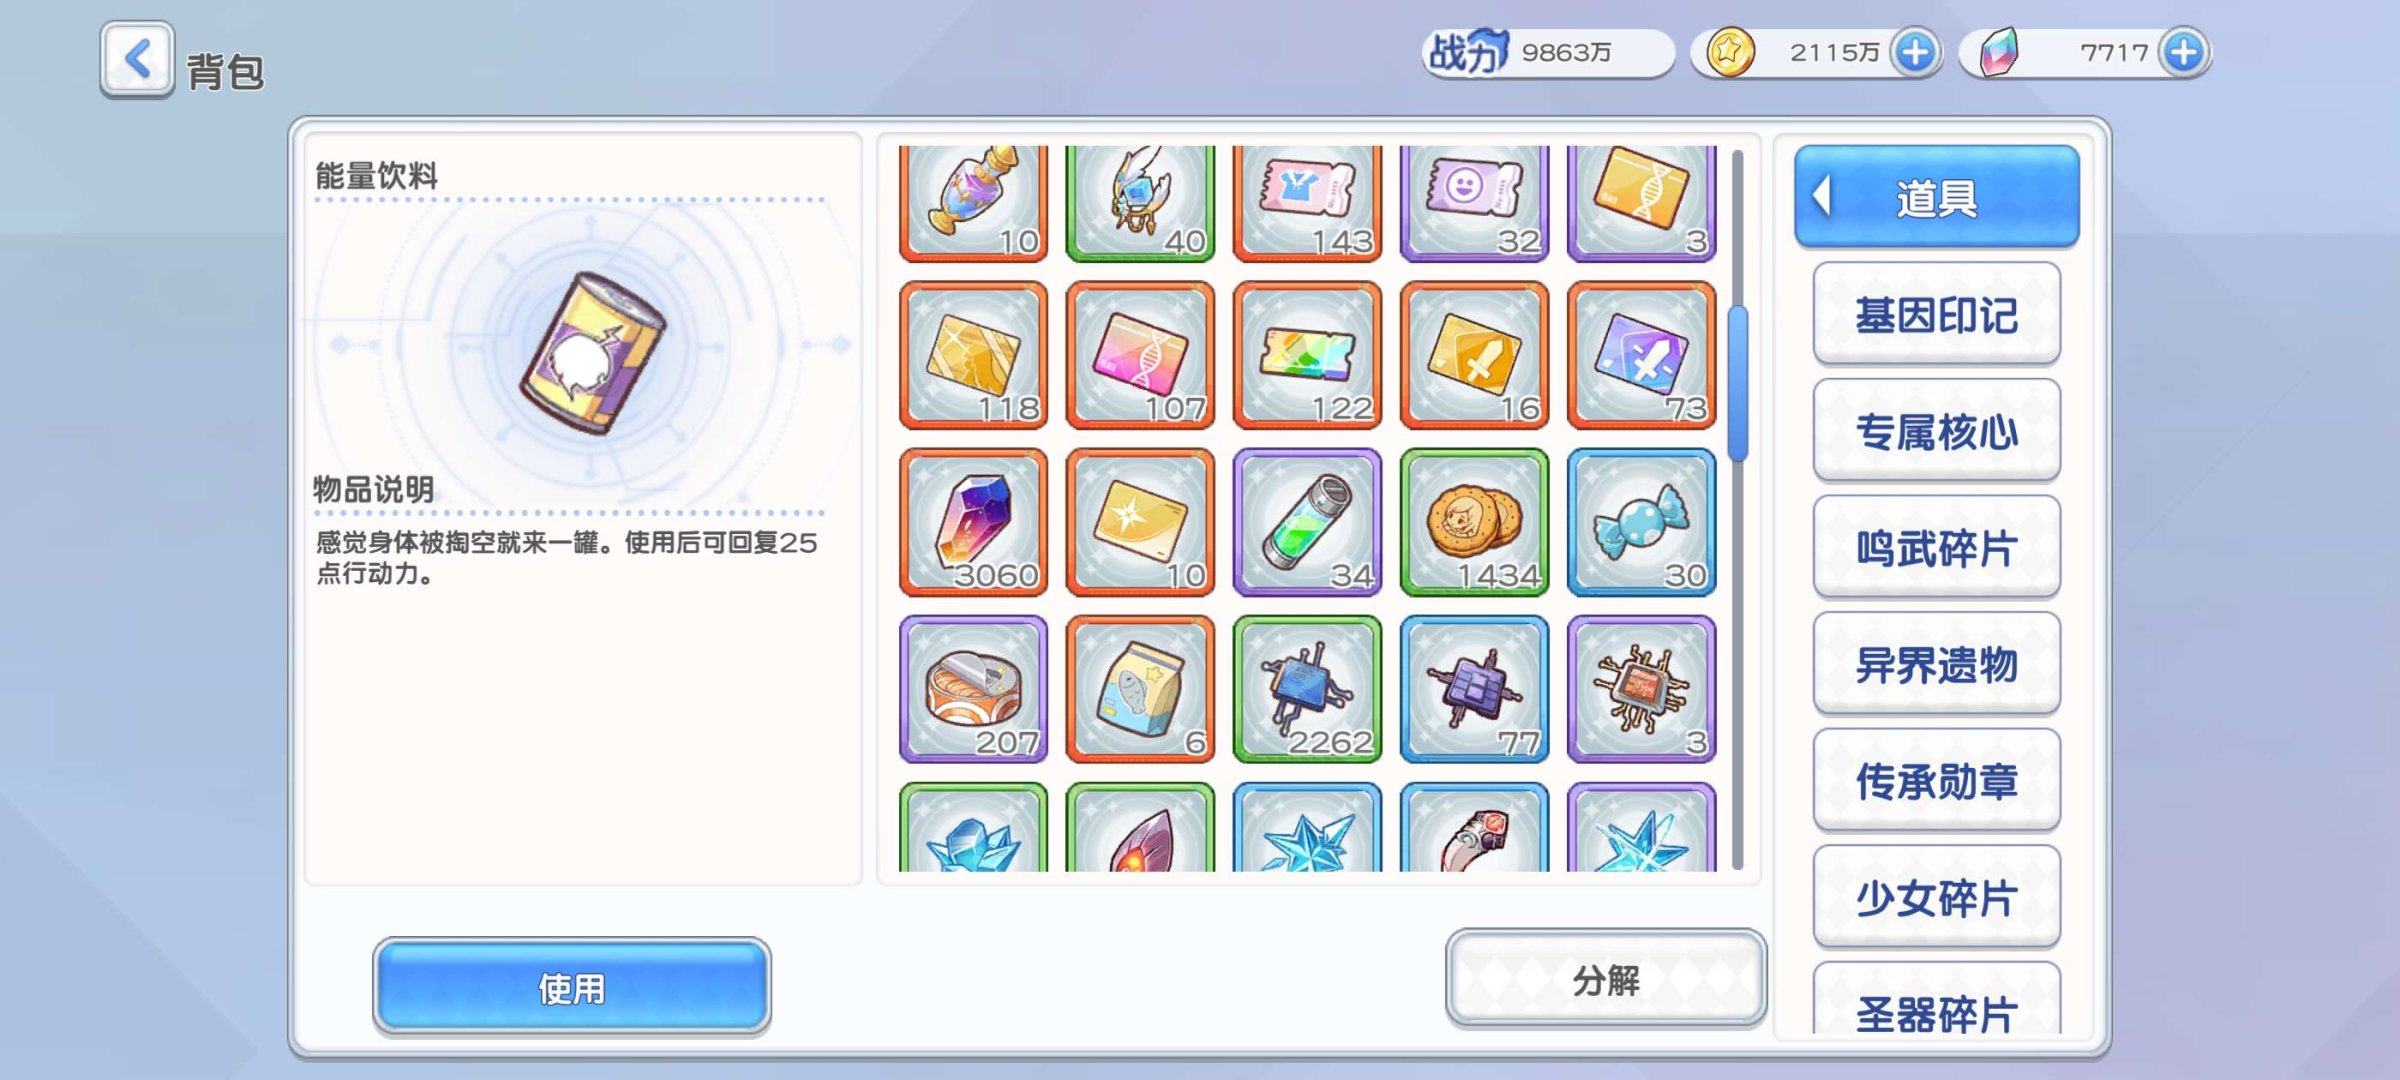Viewport: 2400px width, 1080px height.
Task: Select the cookie item with count 1434
Action: pos(1475,522)
